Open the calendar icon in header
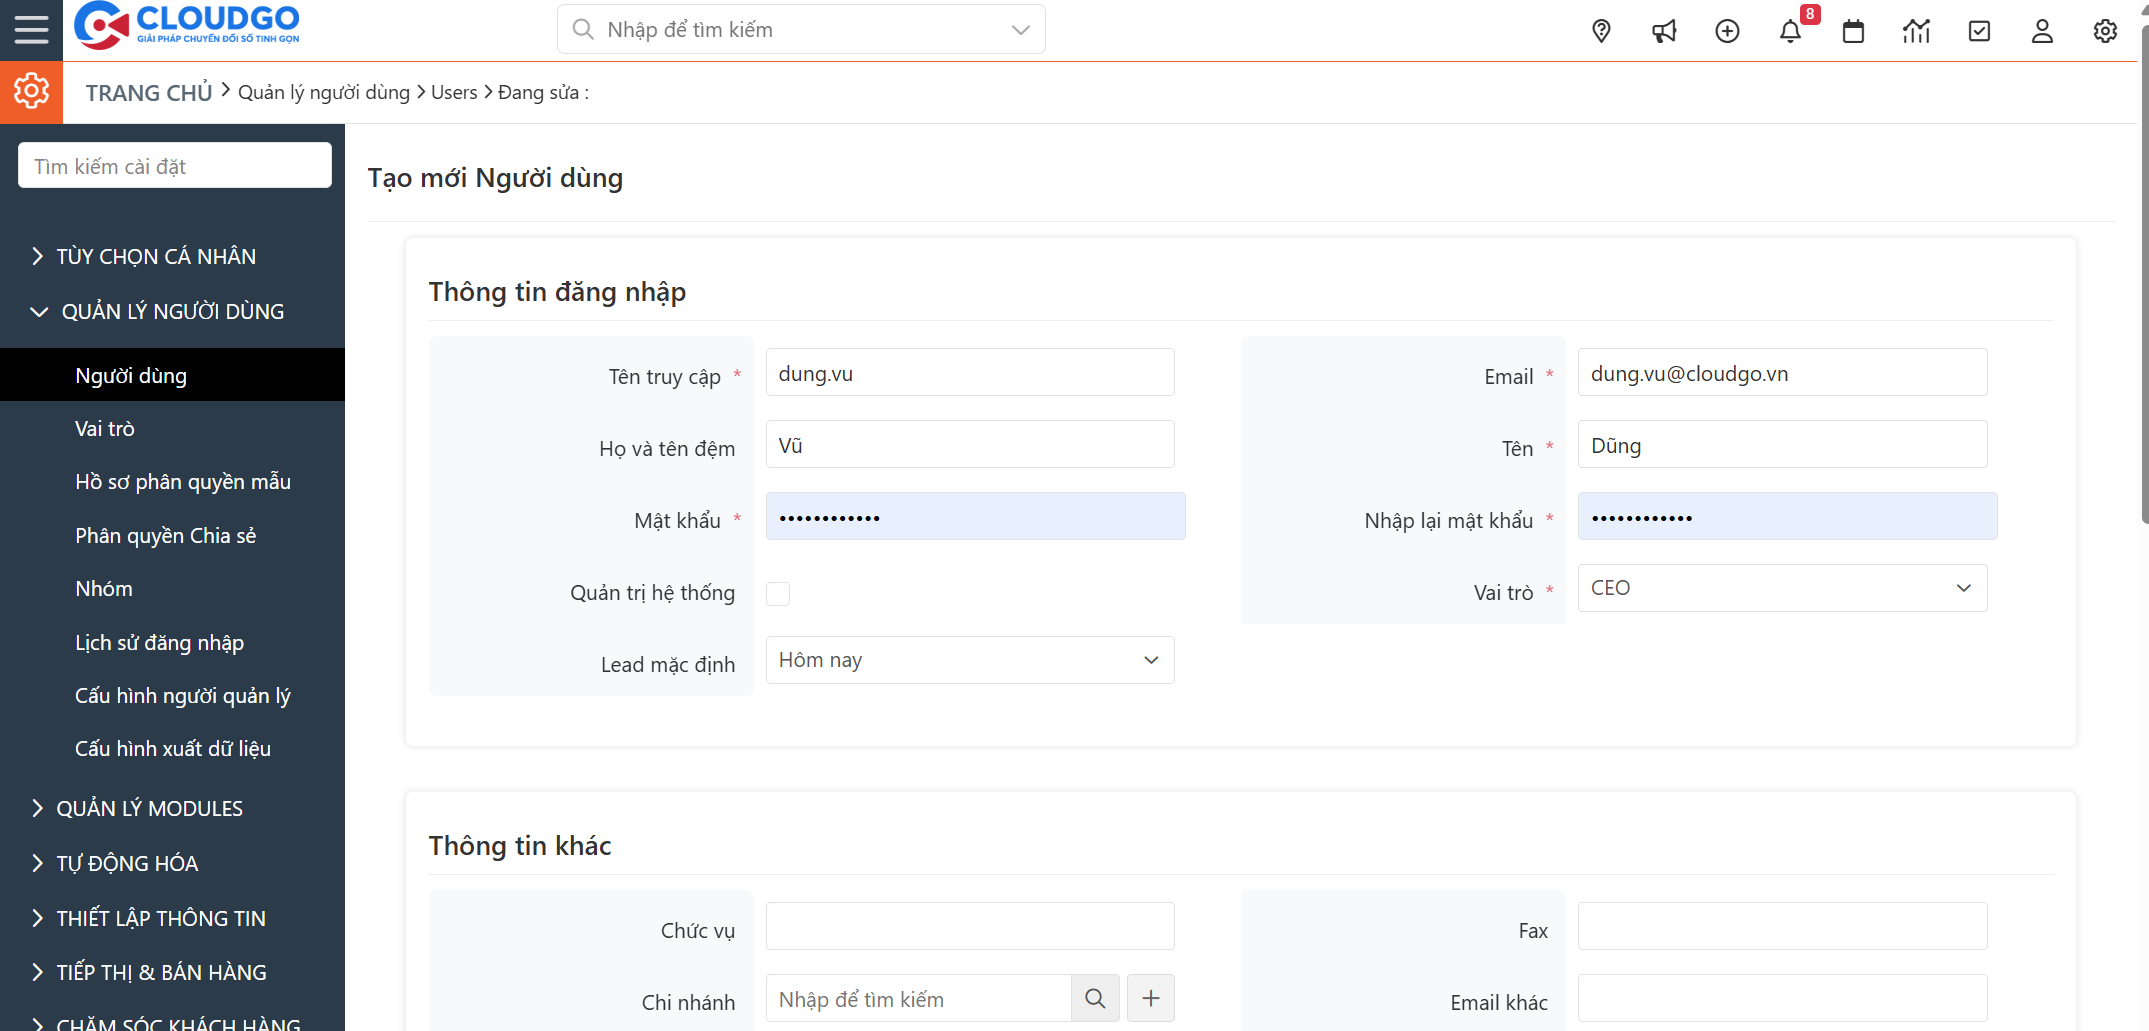 [1853, 31]
